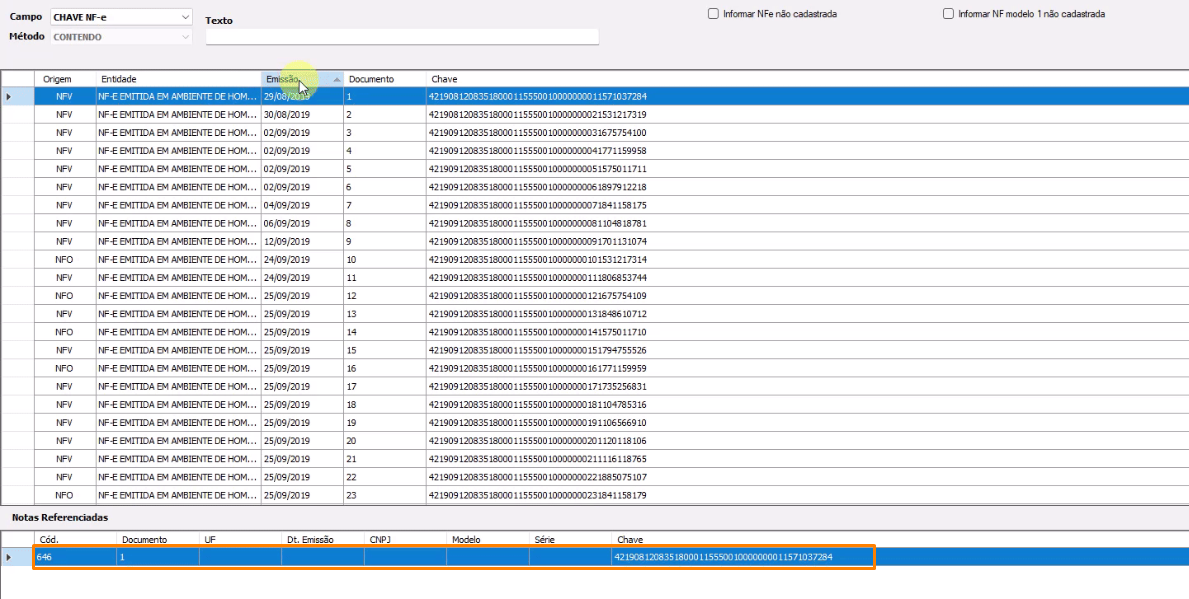This screenshot has height=599, width=1189.
Task: Sort by the Entidade column header
Action: [x=178, y=79]
